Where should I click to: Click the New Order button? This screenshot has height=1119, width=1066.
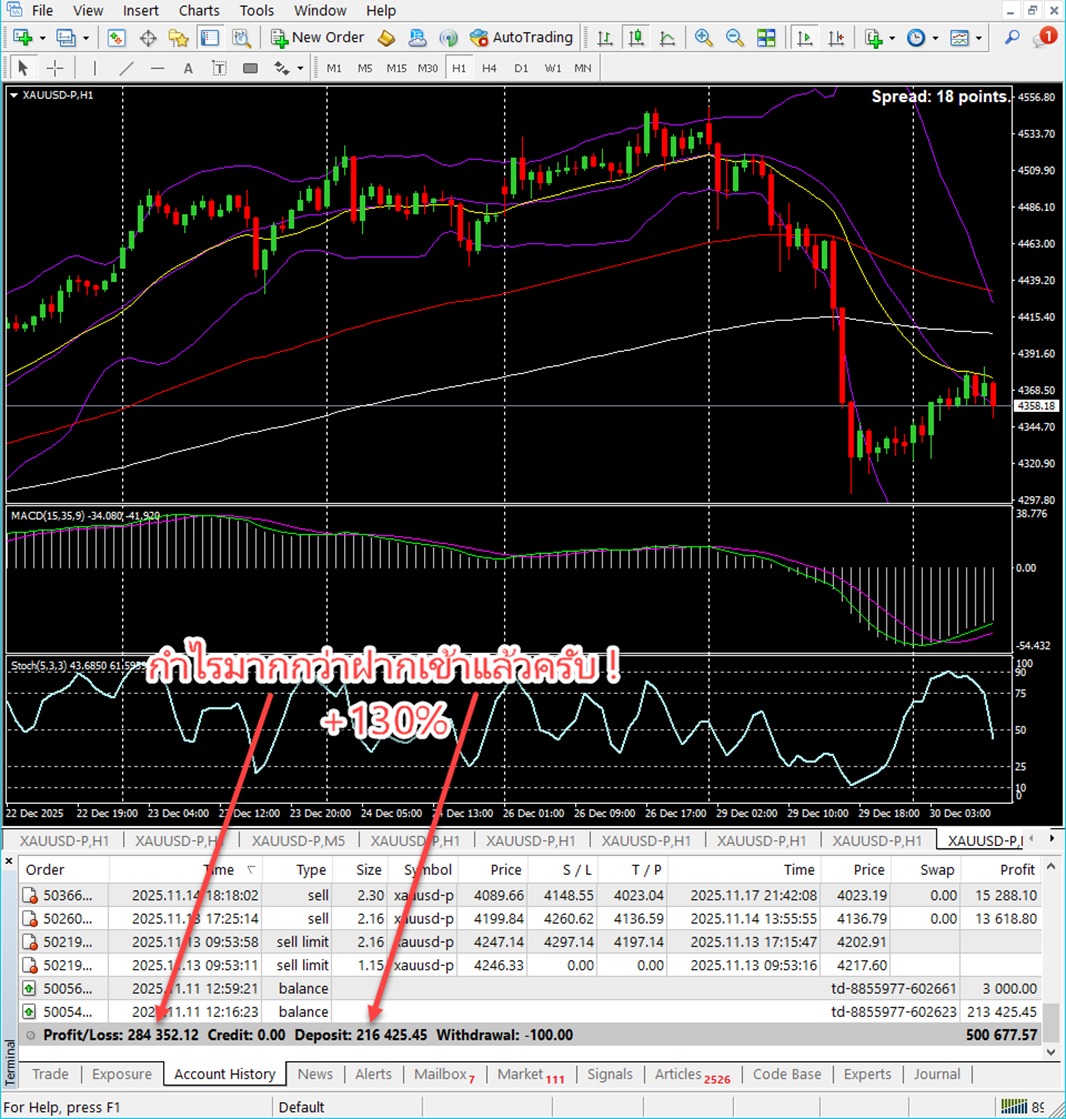pos(318,38)
